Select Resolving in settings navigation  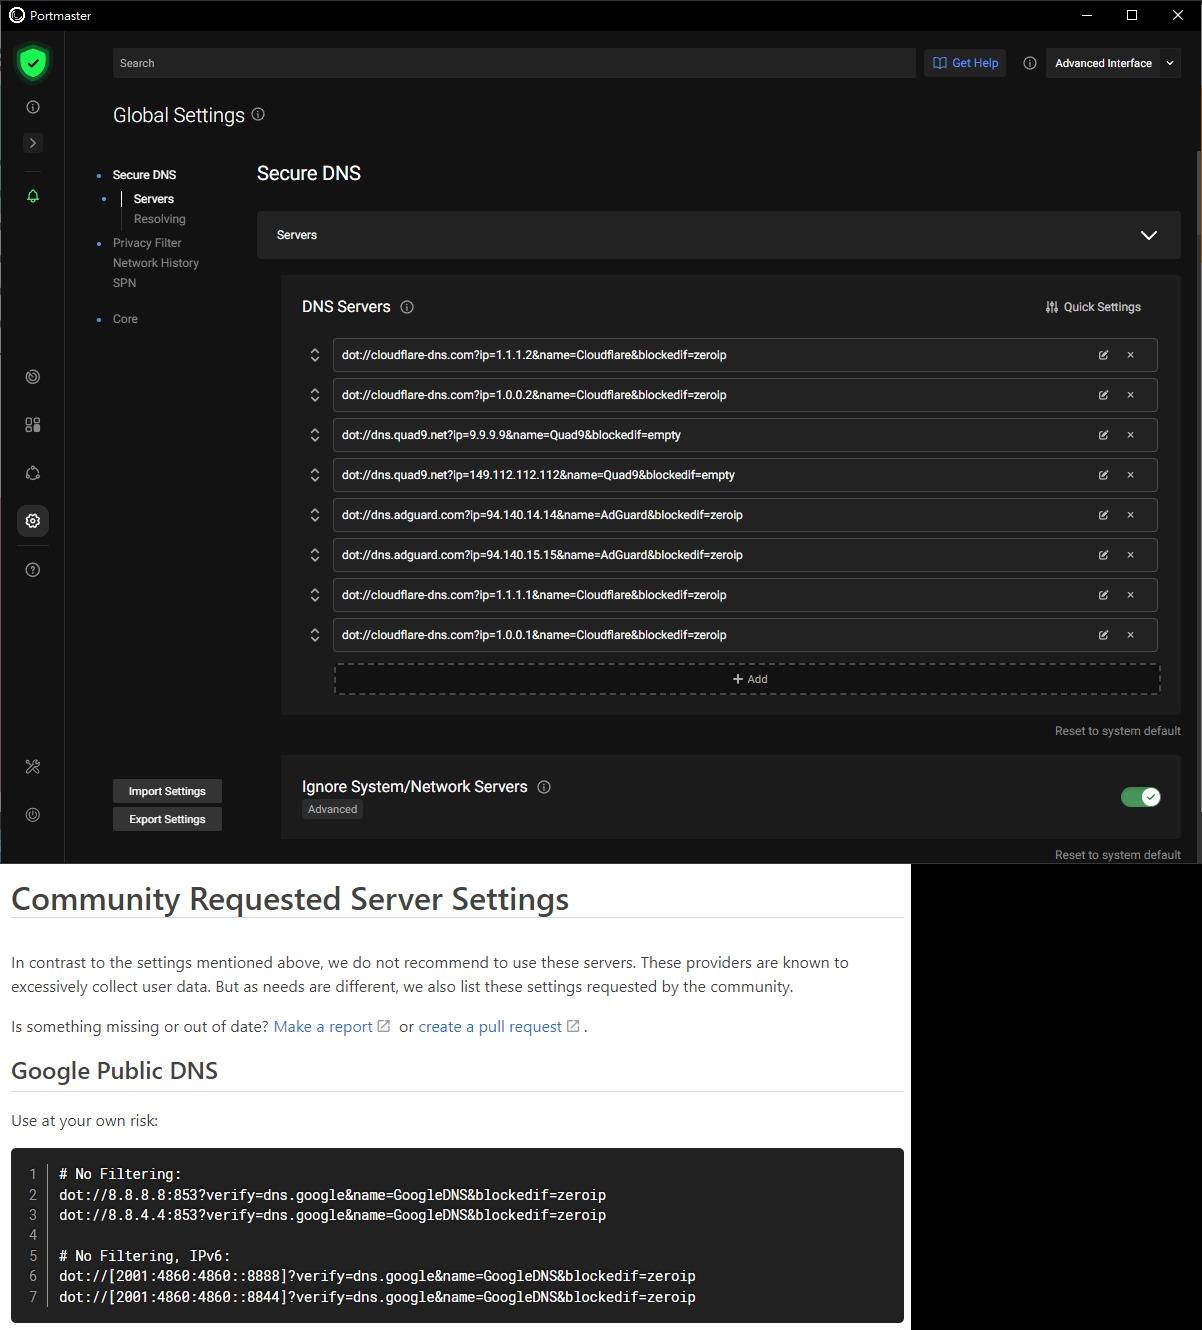click(159, 219)
